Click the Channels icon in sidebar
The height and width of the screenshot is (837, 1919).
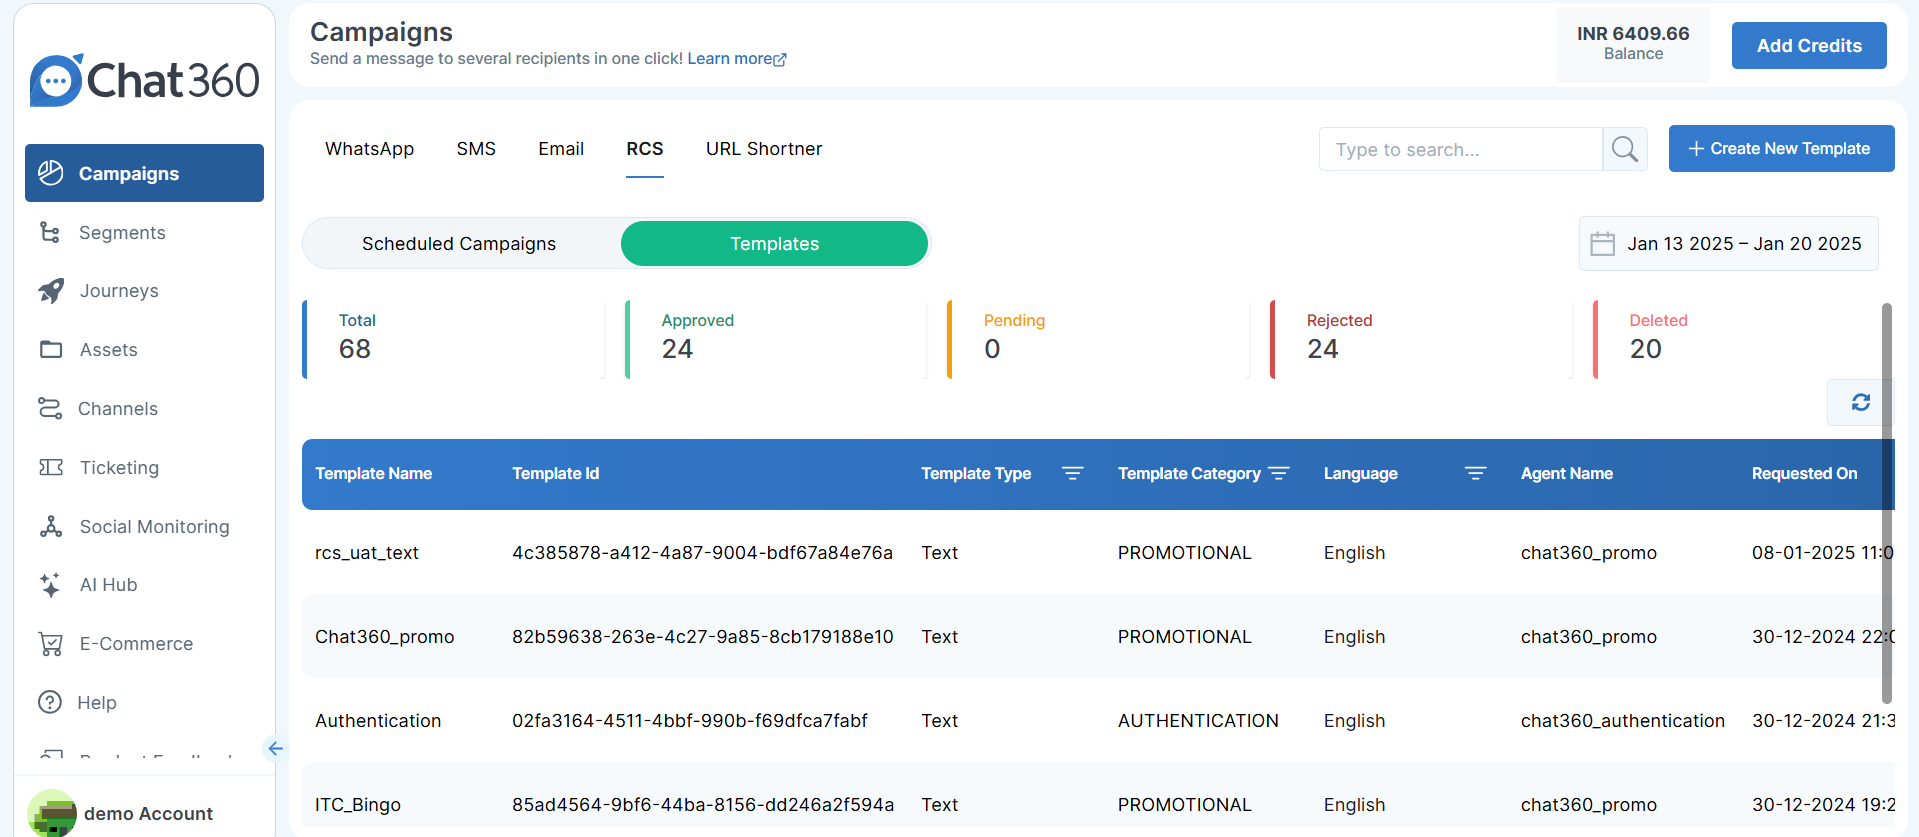(50, 408)
